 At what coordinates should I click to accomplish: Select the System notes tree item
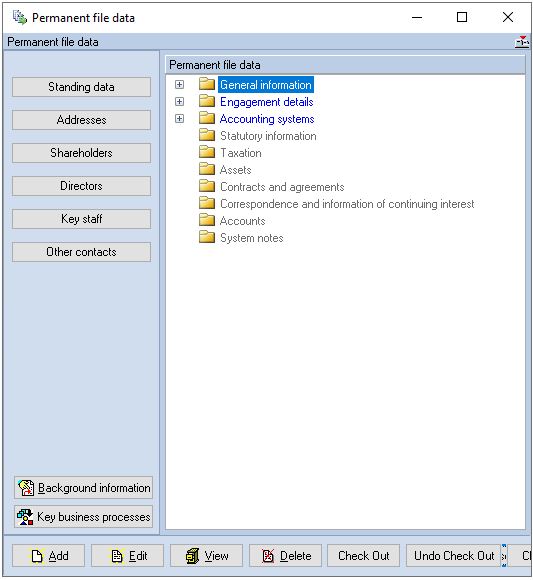point(252,238)
